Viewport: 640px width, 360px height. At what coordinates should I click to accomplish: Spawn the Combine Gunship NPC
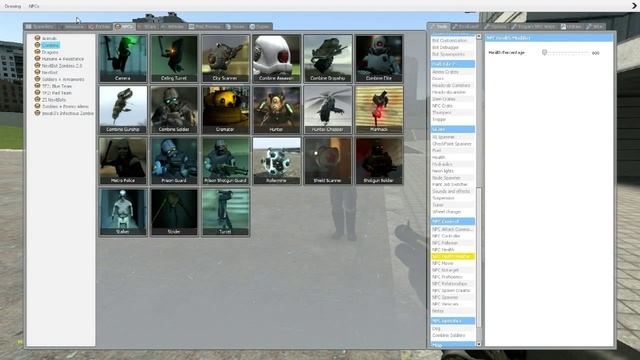click(123, 109)
